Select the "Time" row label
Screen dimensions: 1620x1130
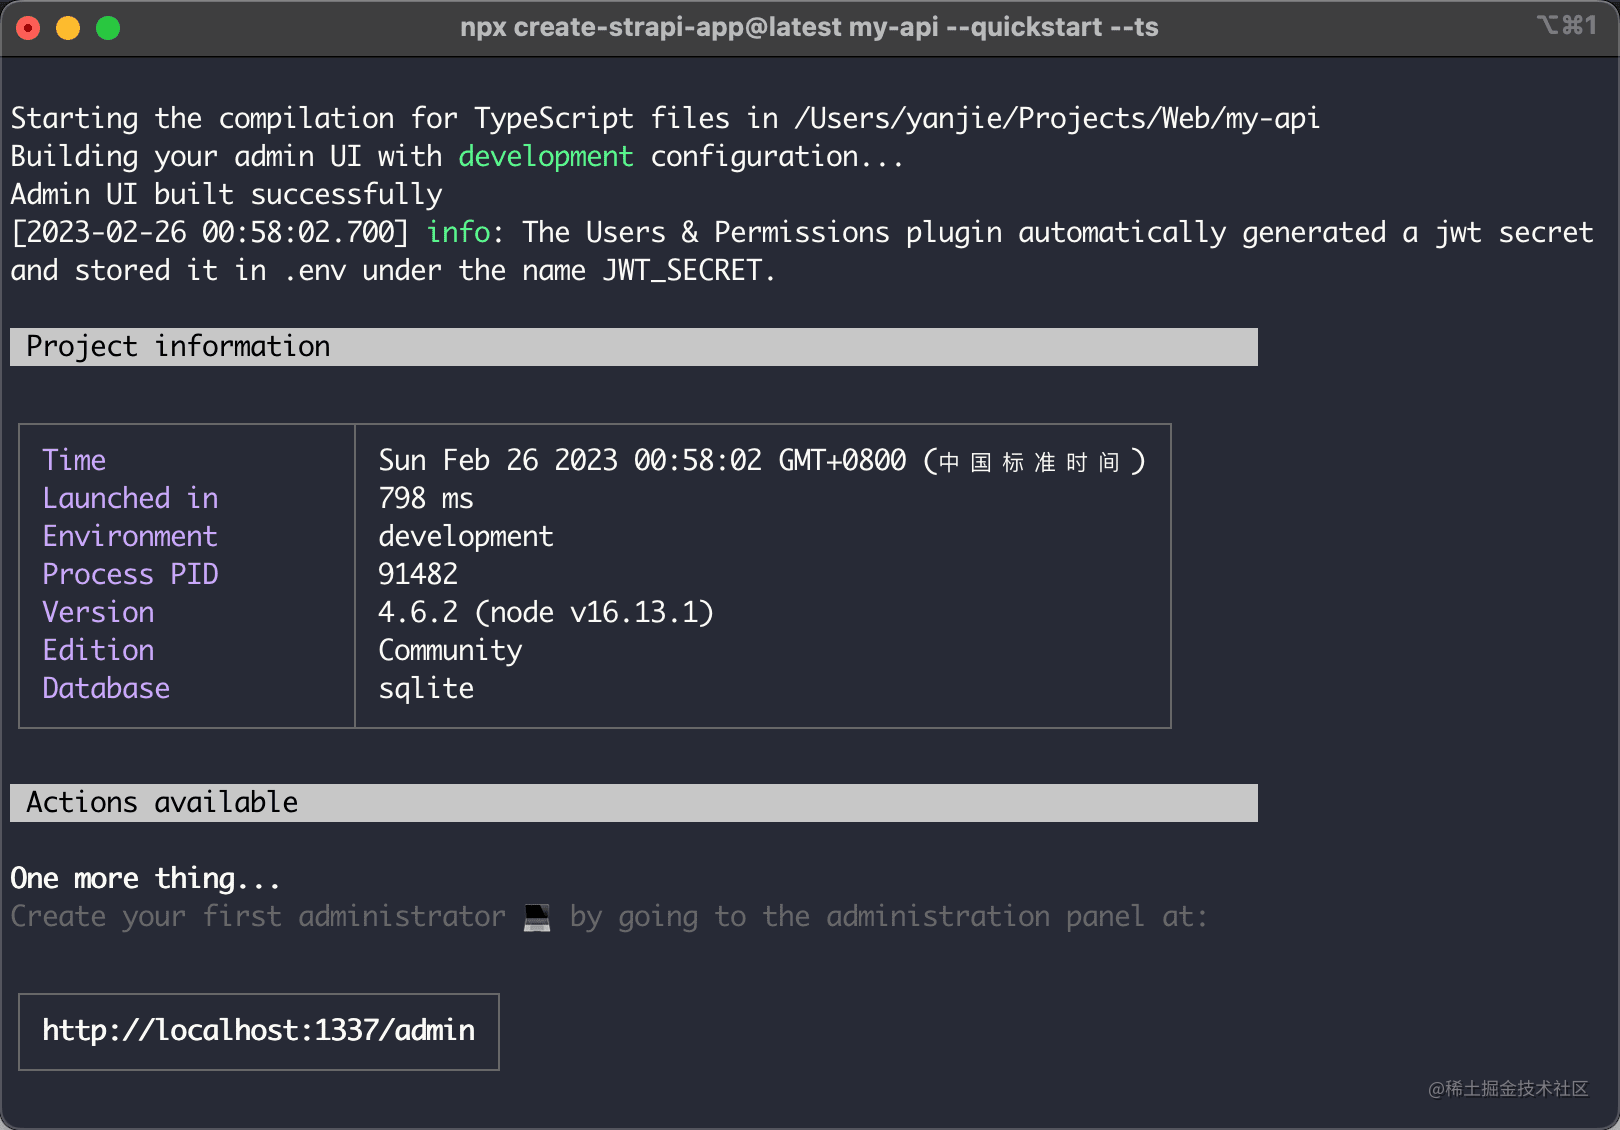coord(74,460)
